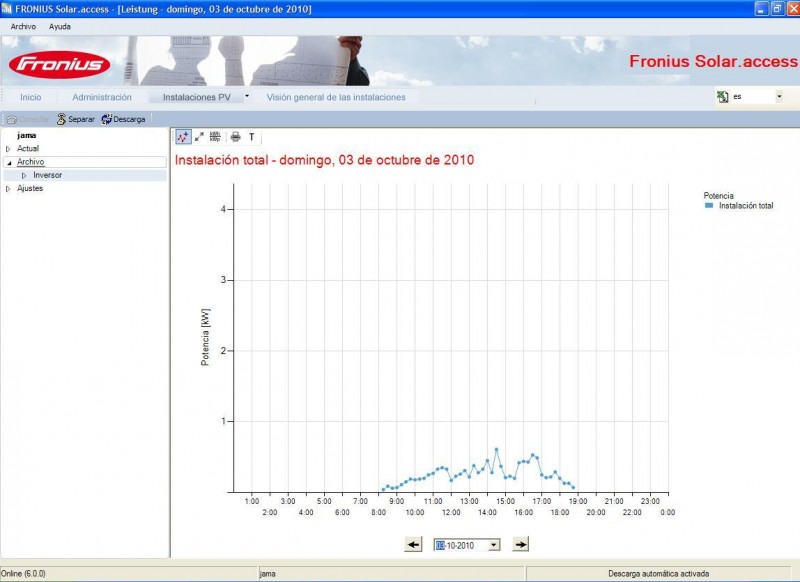Open the Archivo menu
Viewport: 800px width, 582px height.
tap(23, 27)
